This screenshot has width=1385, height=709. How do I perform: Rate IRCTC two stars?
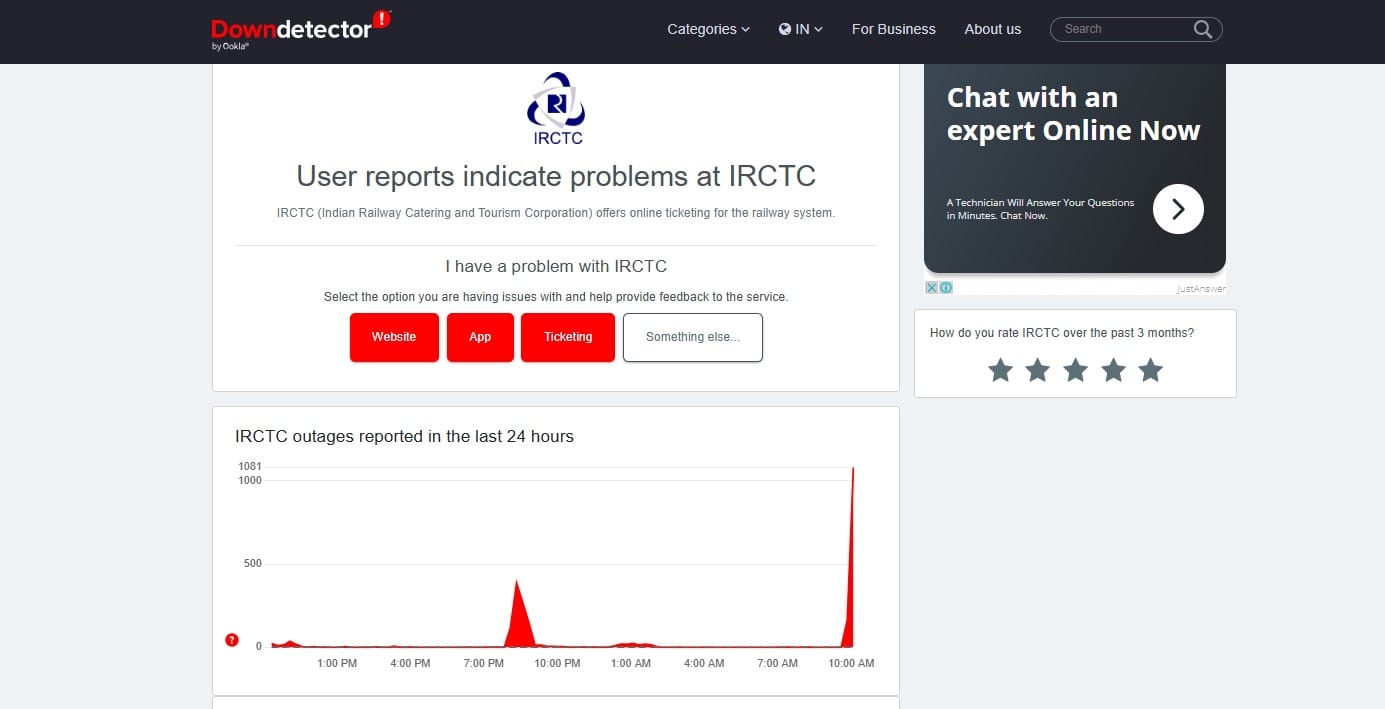[x=1038, y=371]
